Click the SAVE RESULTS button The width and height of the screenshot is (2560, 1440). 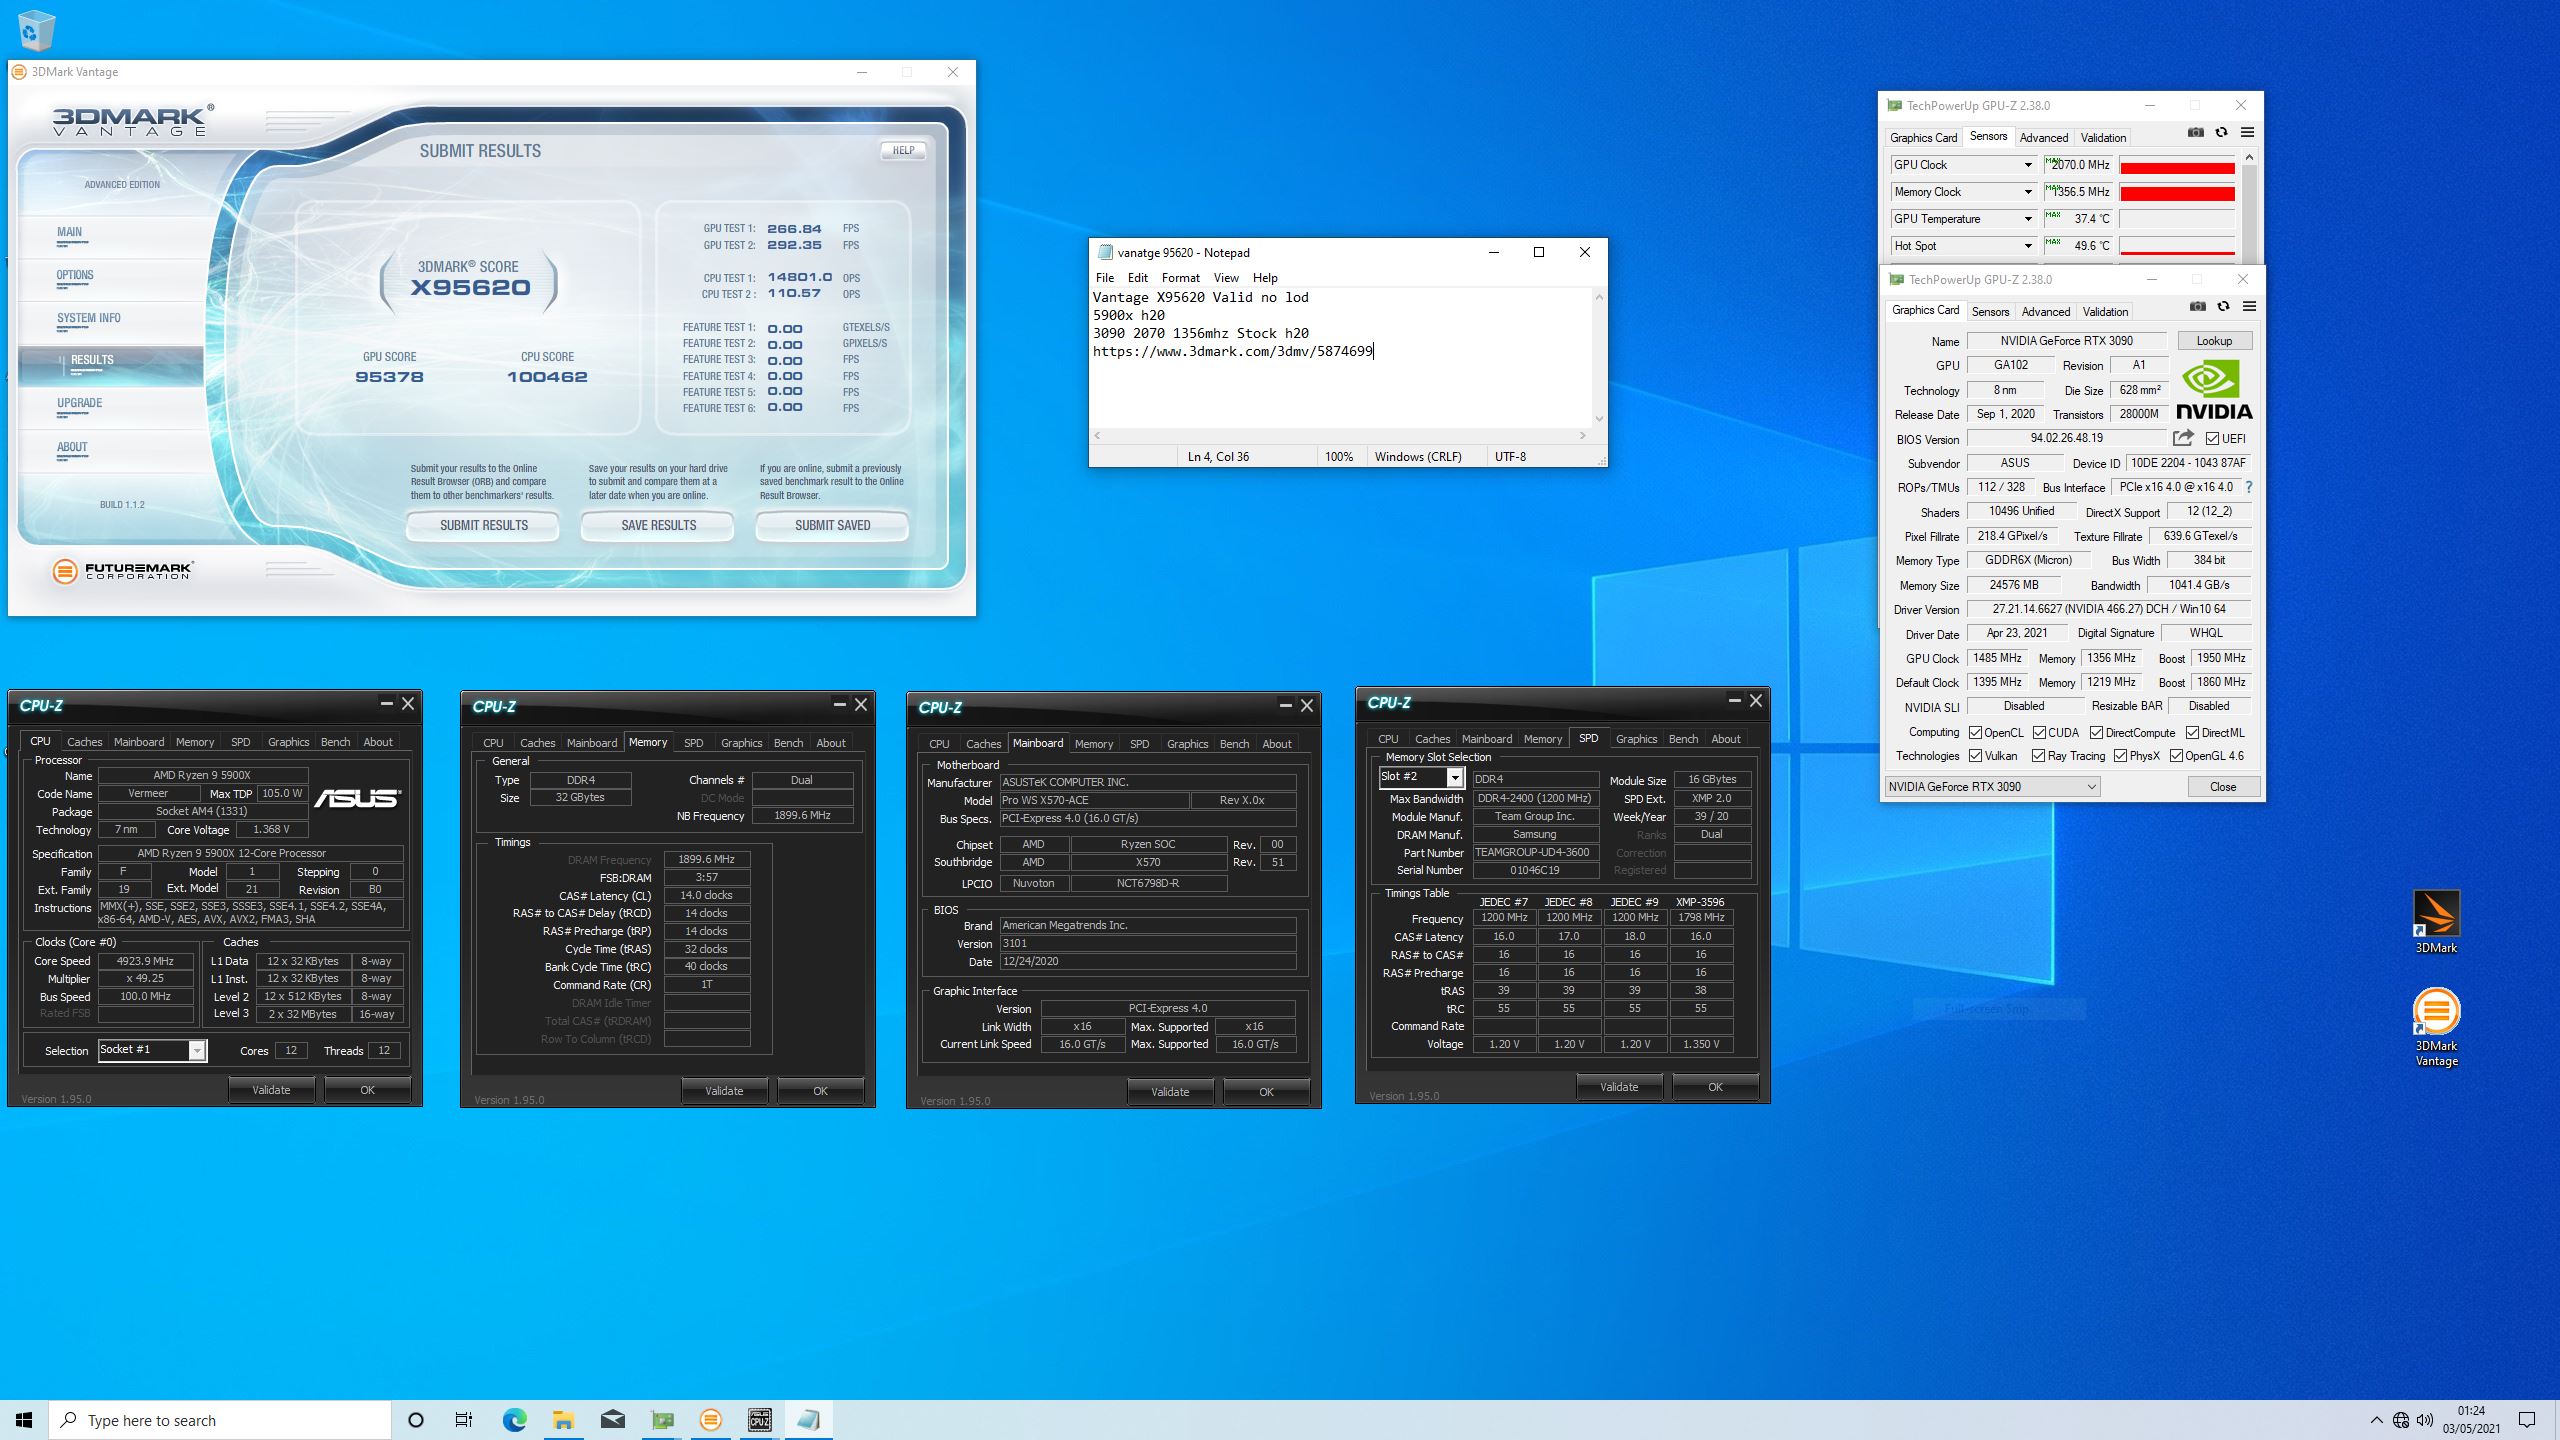click(658, 525)
